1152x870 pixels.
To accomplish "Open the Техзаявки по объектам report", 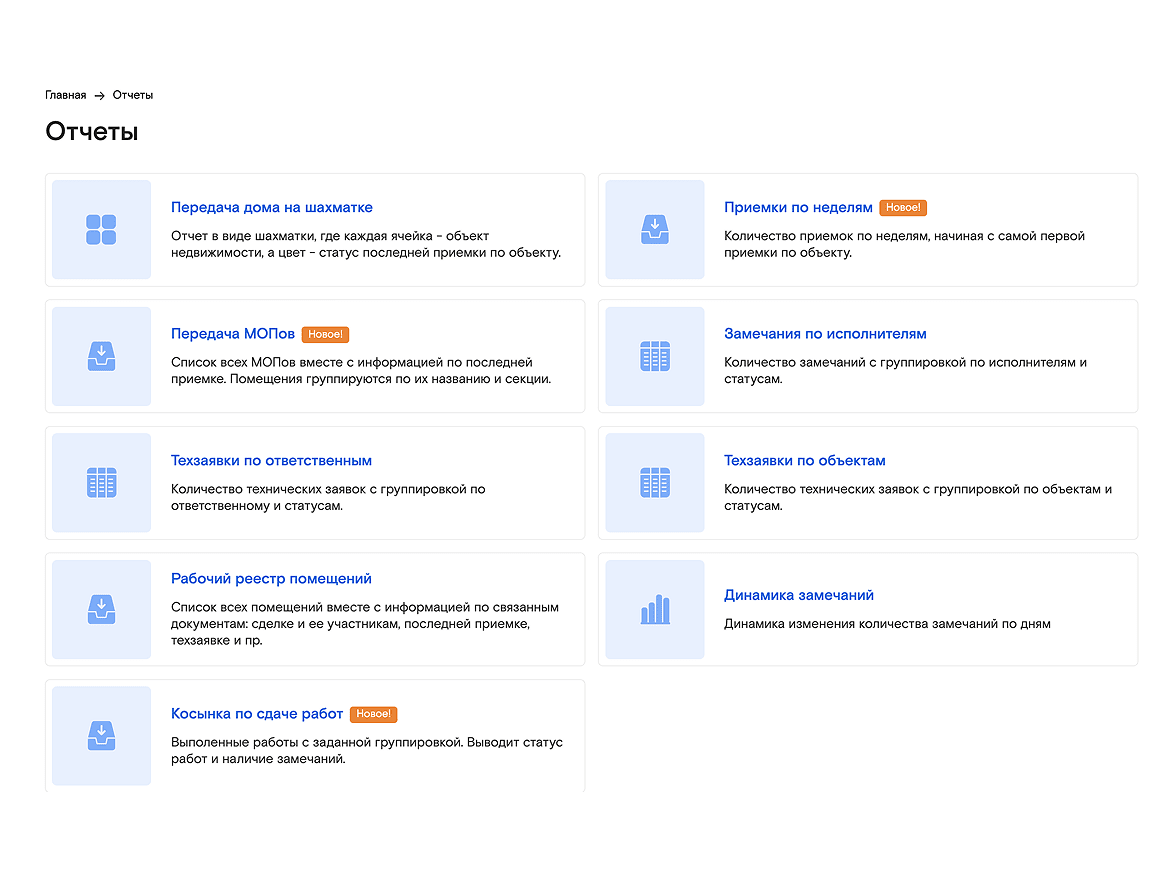I will [804, 461].
